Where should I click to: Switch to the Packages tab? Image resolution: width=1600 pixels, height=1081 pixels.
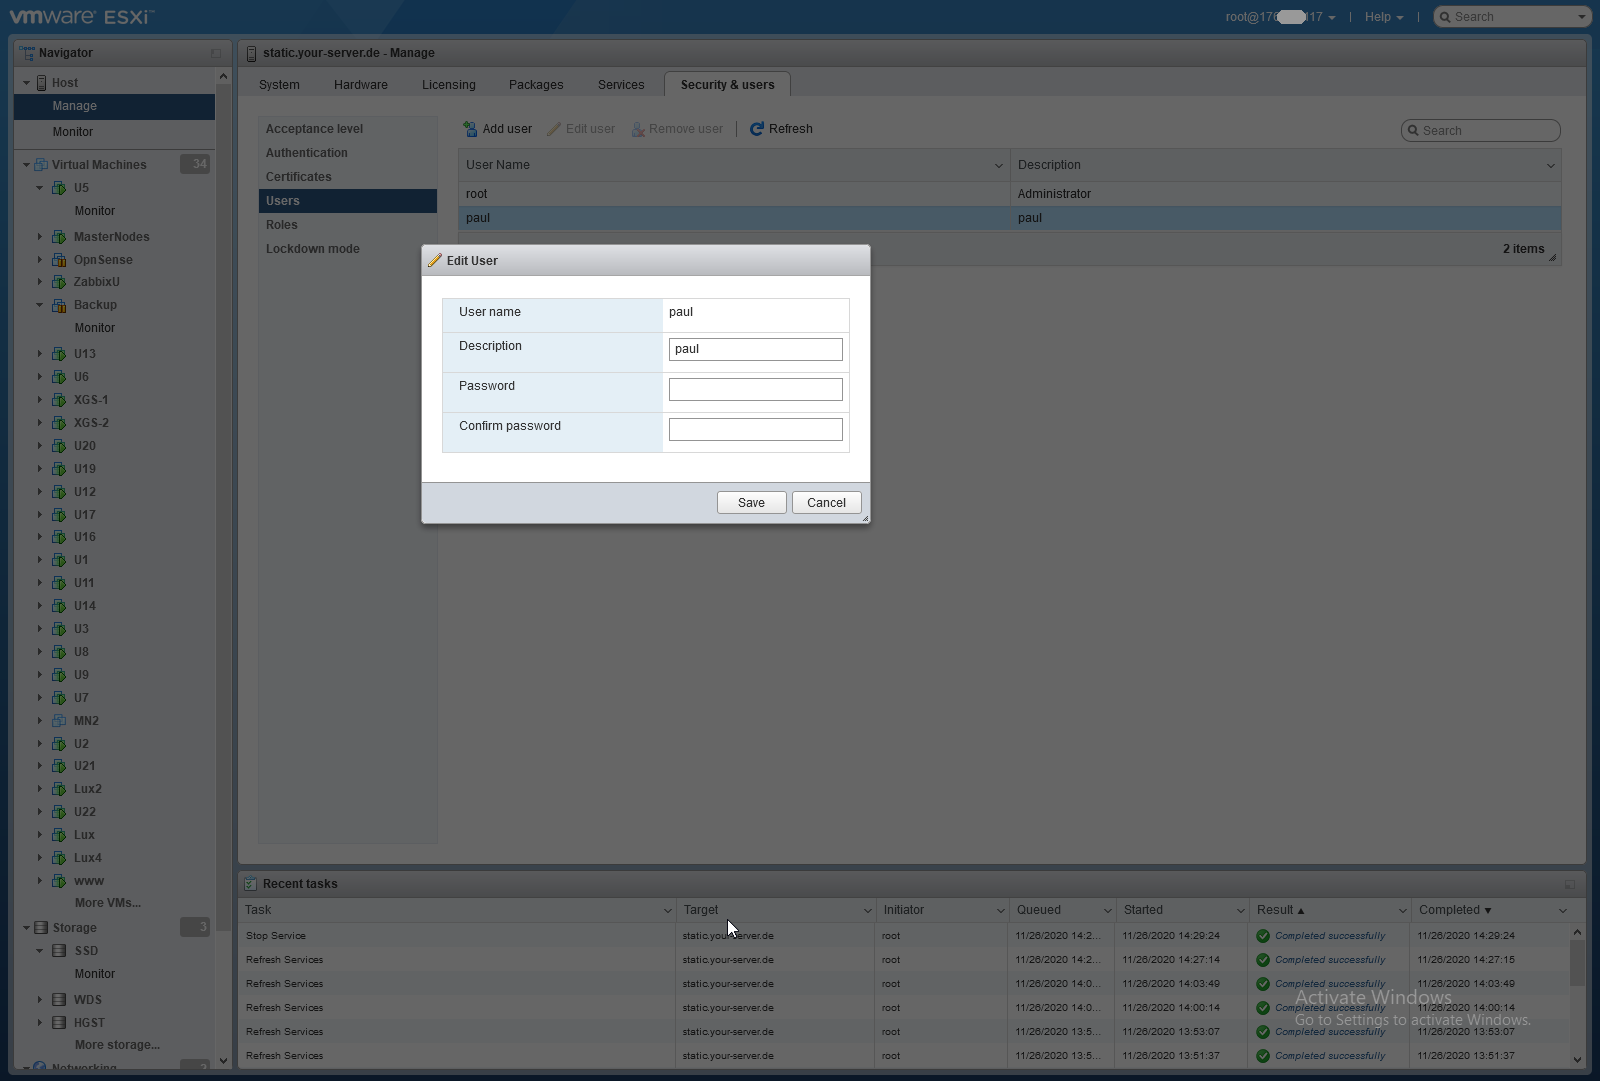[x=536, y=85]
